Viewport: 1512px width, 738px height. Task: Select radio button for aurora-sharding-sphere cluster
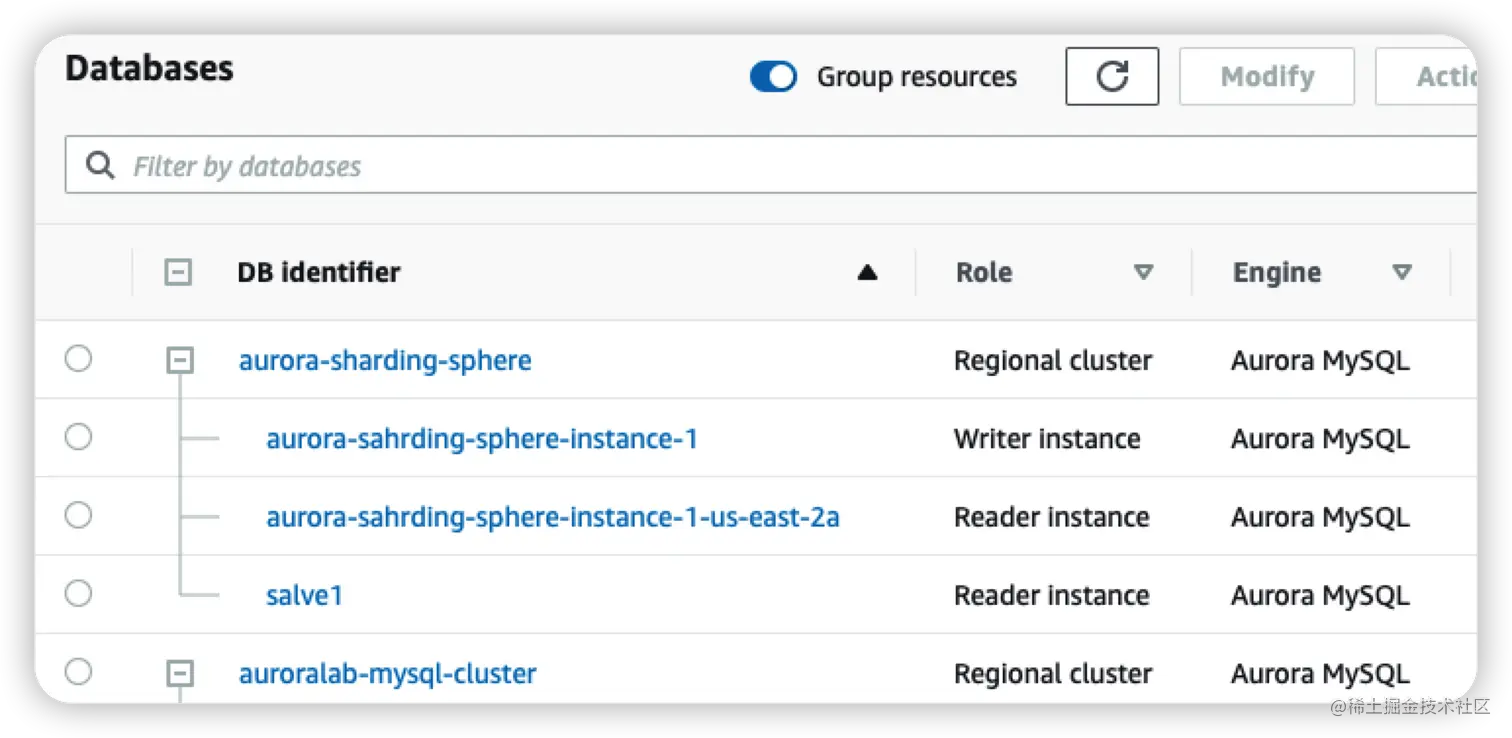[79, 359]
